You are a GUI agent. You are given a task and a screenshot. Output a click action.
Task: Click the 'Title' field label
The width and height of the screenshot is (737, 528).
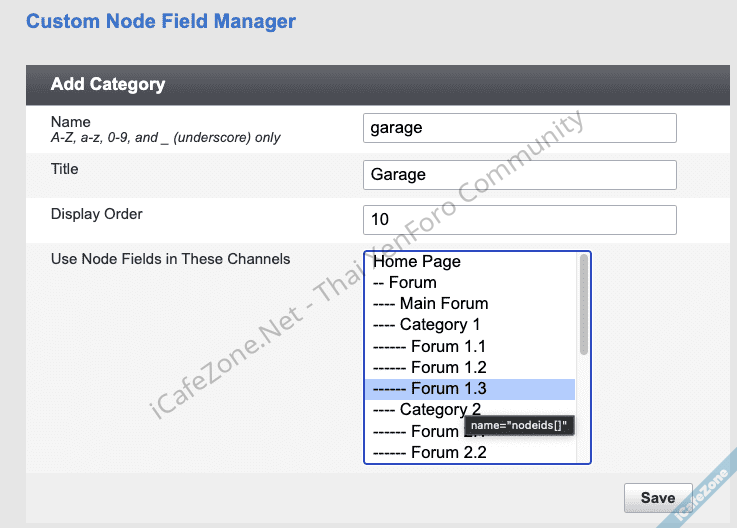[x=64, y=169]
